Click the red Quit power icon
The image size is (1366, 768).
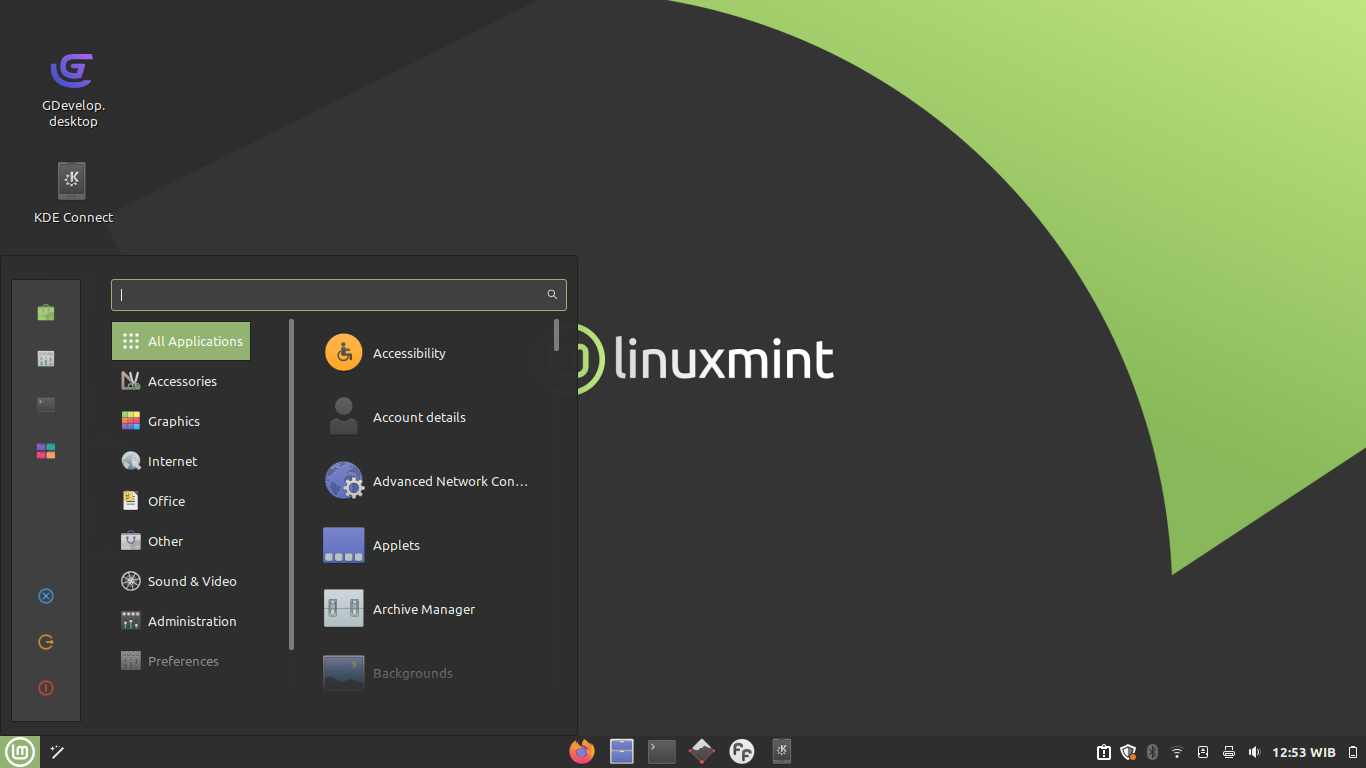click(46, 688)
